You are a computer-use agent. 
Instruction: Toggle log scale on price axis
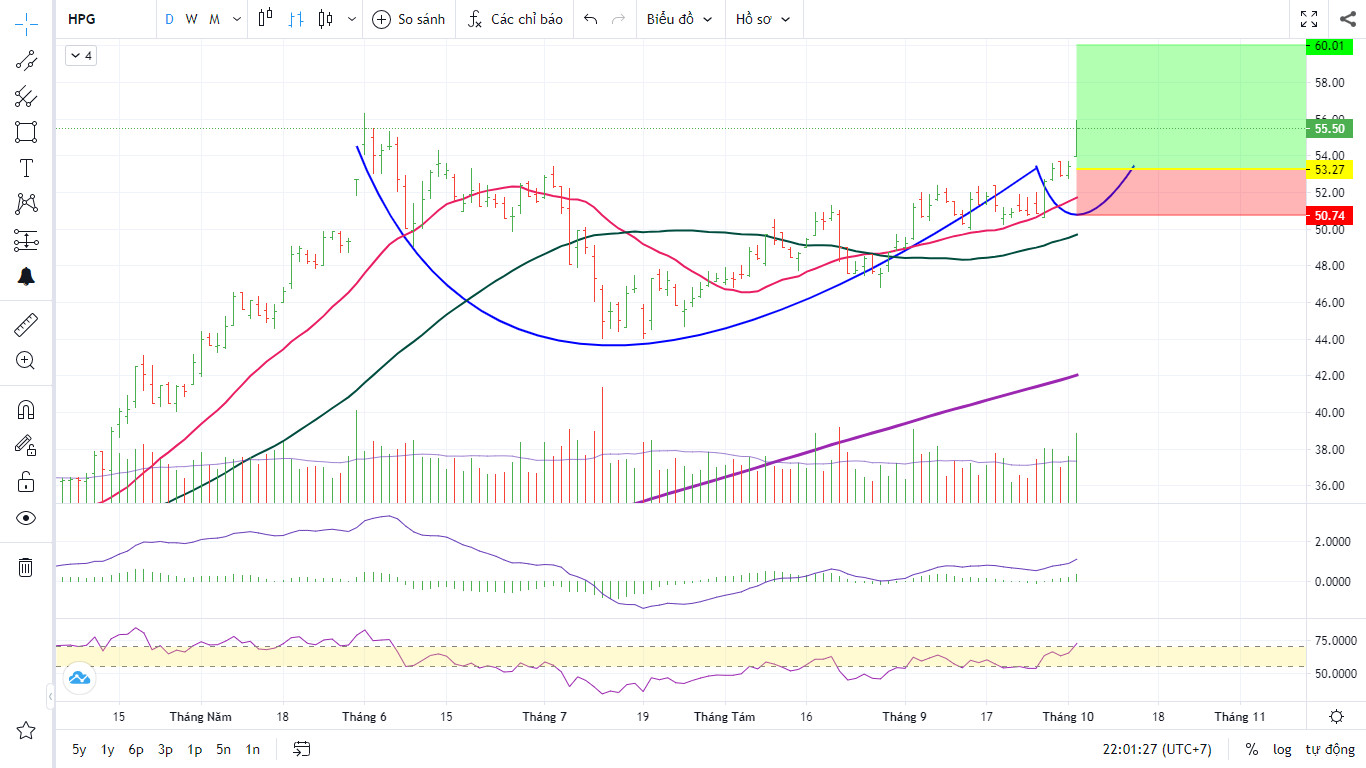pyautogui.click(x=1282, y=749)
